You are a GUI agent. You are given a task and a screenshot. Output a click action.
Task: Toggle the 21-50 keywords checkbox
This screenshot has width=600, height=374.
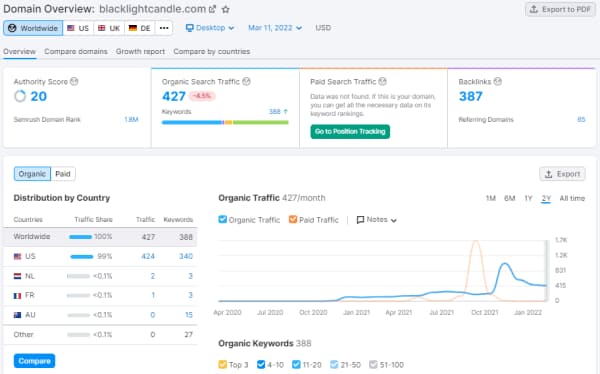[334, 364]
